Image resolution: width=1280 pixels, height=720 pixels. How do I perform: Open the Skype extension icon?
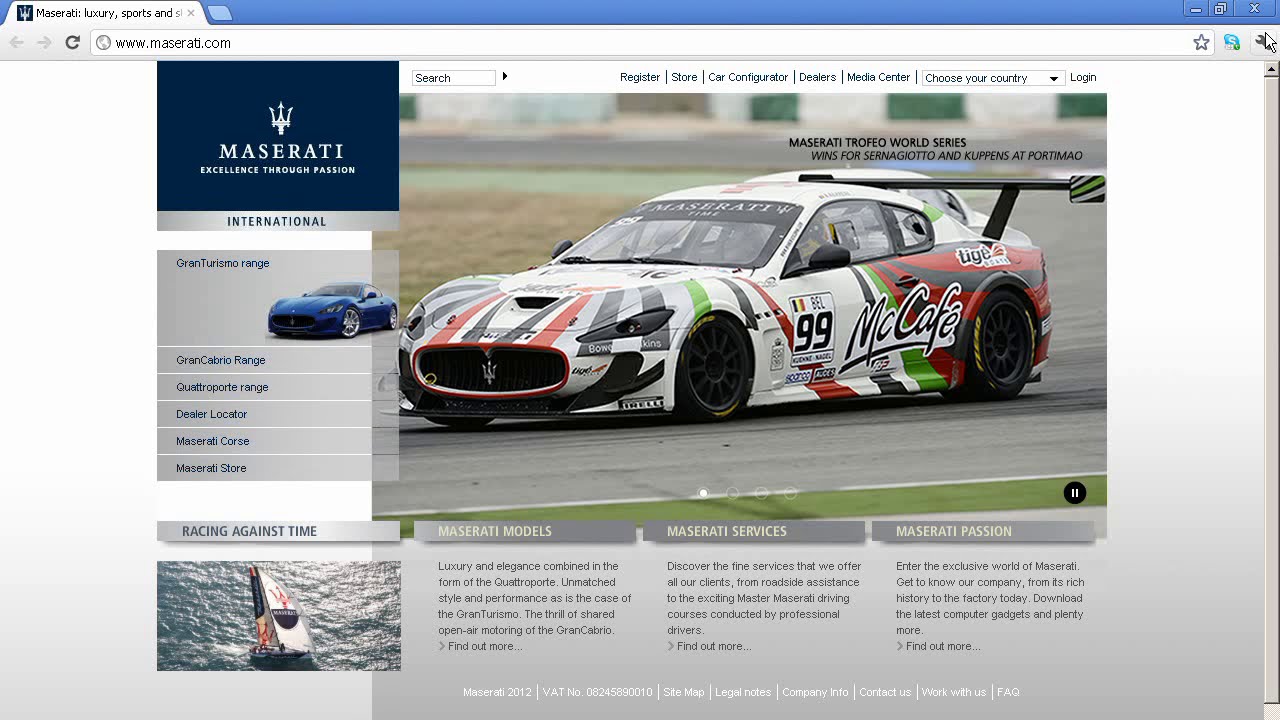tap(1232, 42)
